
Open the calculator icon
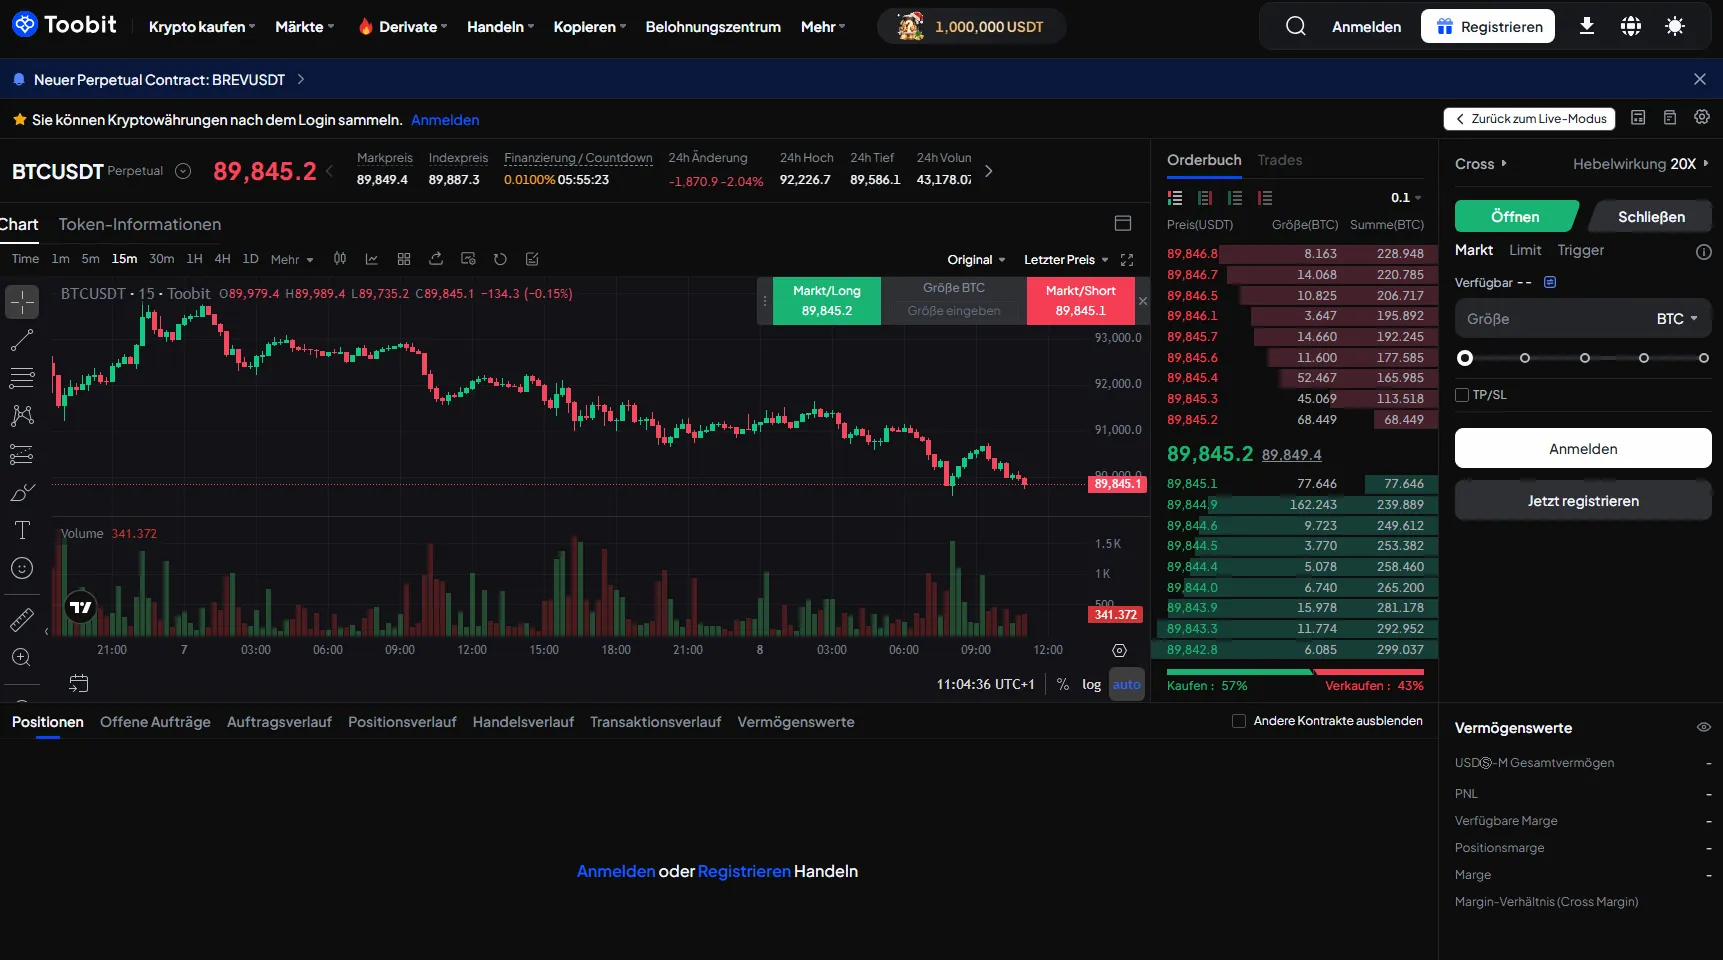point(1638,118)
